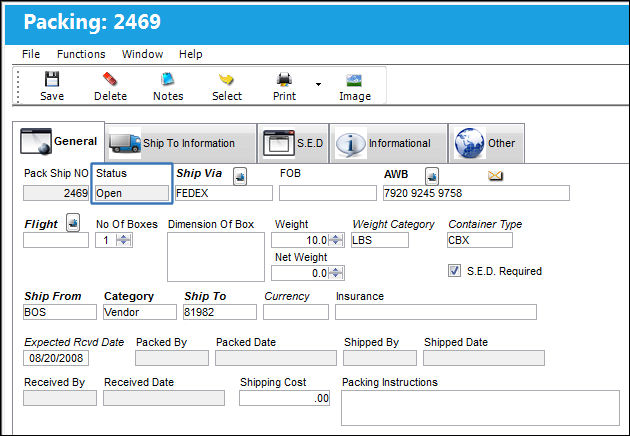Open the Ship Via lookup icon
The image size is (630, 436).
click(x=240, y=176)
